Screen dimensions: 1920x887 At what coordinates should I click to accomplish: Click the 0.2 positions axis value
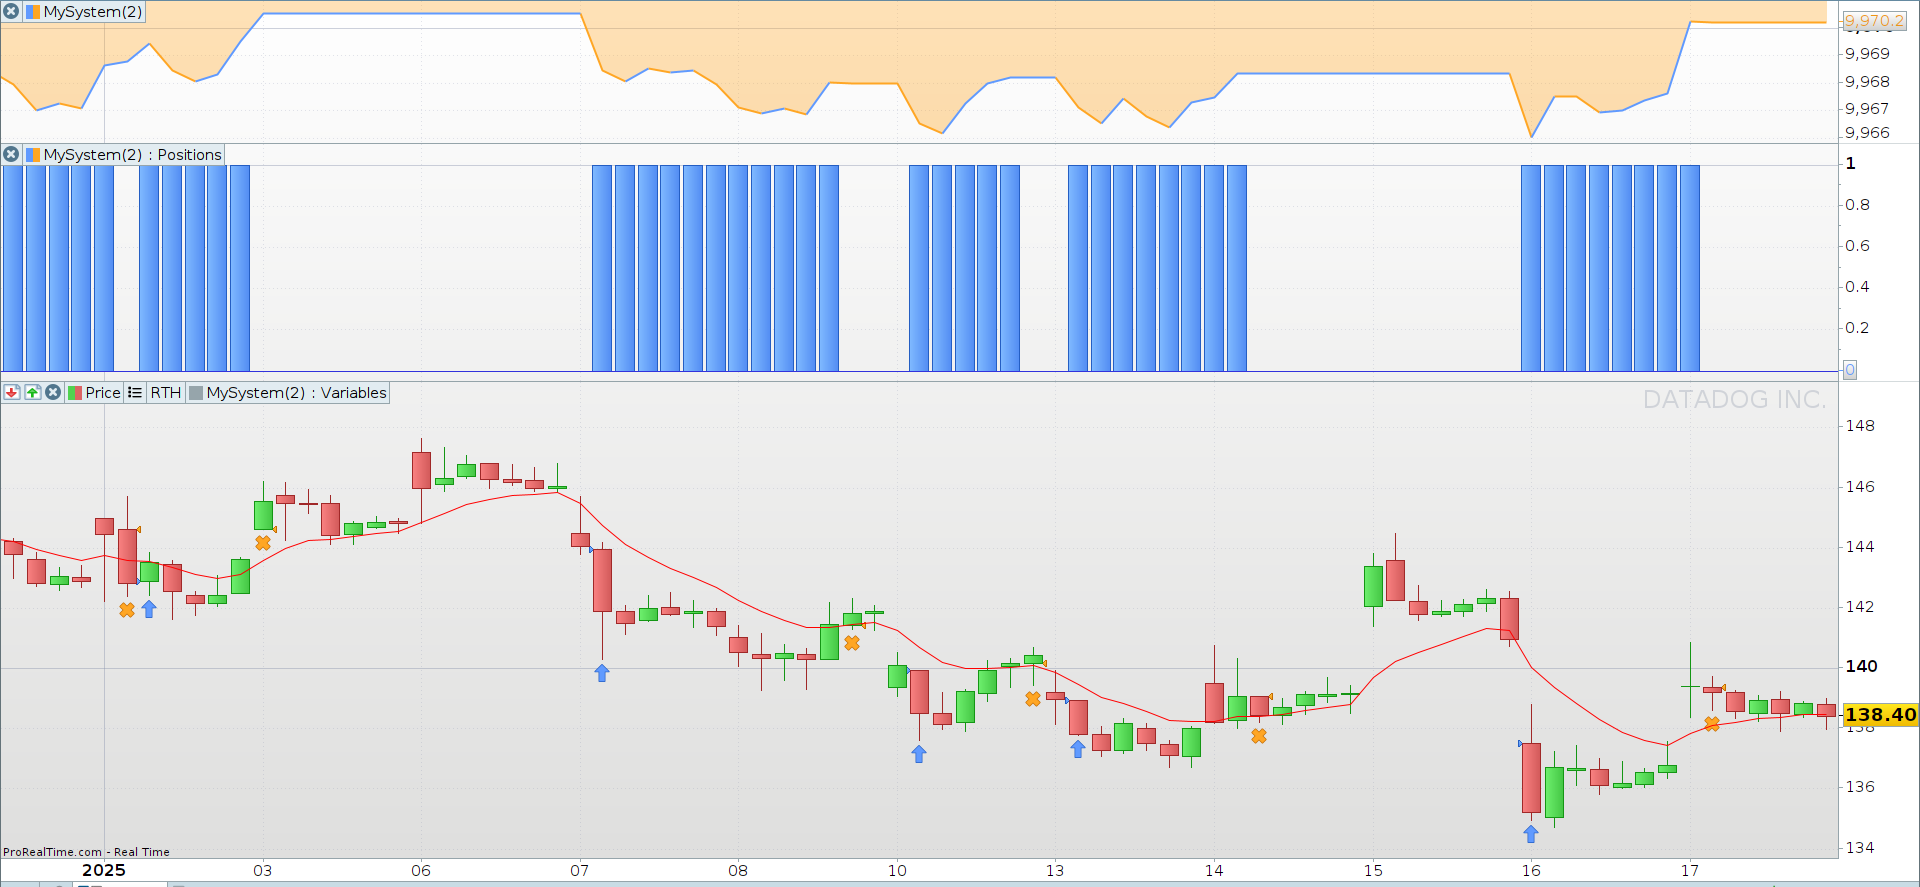(1857, 327)
